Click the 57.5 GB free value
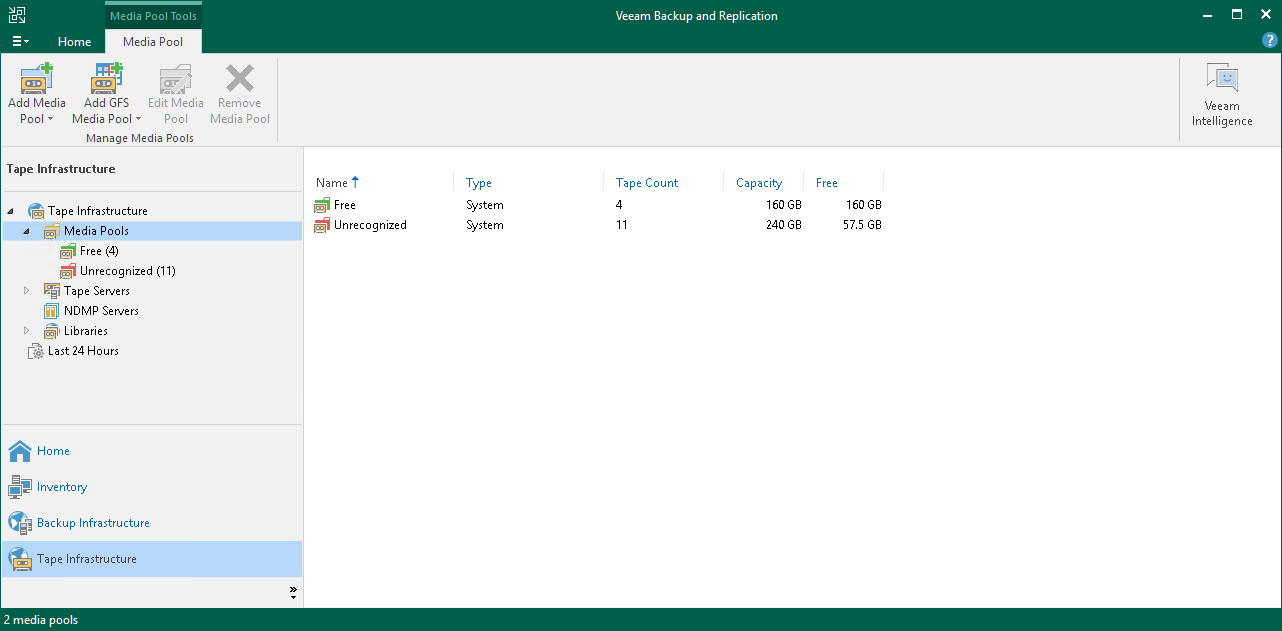 point(860,225)
